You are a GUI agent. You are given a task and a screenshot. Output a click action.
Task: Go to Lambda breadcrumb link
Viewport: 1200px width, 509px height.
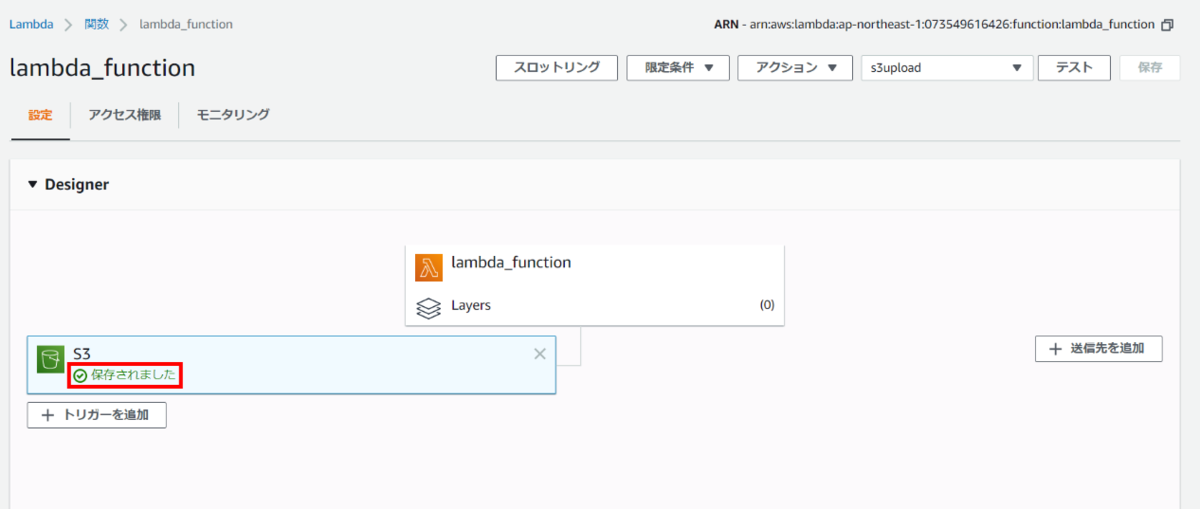[x=31, y=24]
